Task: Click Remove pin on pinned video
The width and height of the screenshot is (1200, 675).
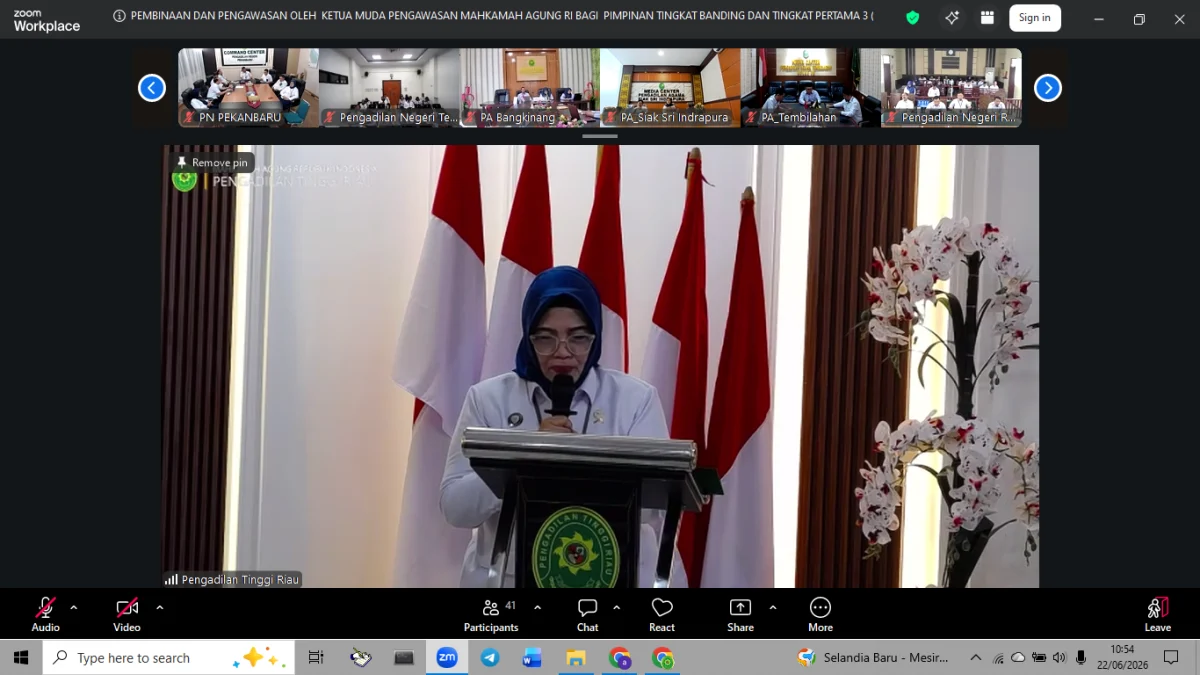Action: [x=212, y=163]
